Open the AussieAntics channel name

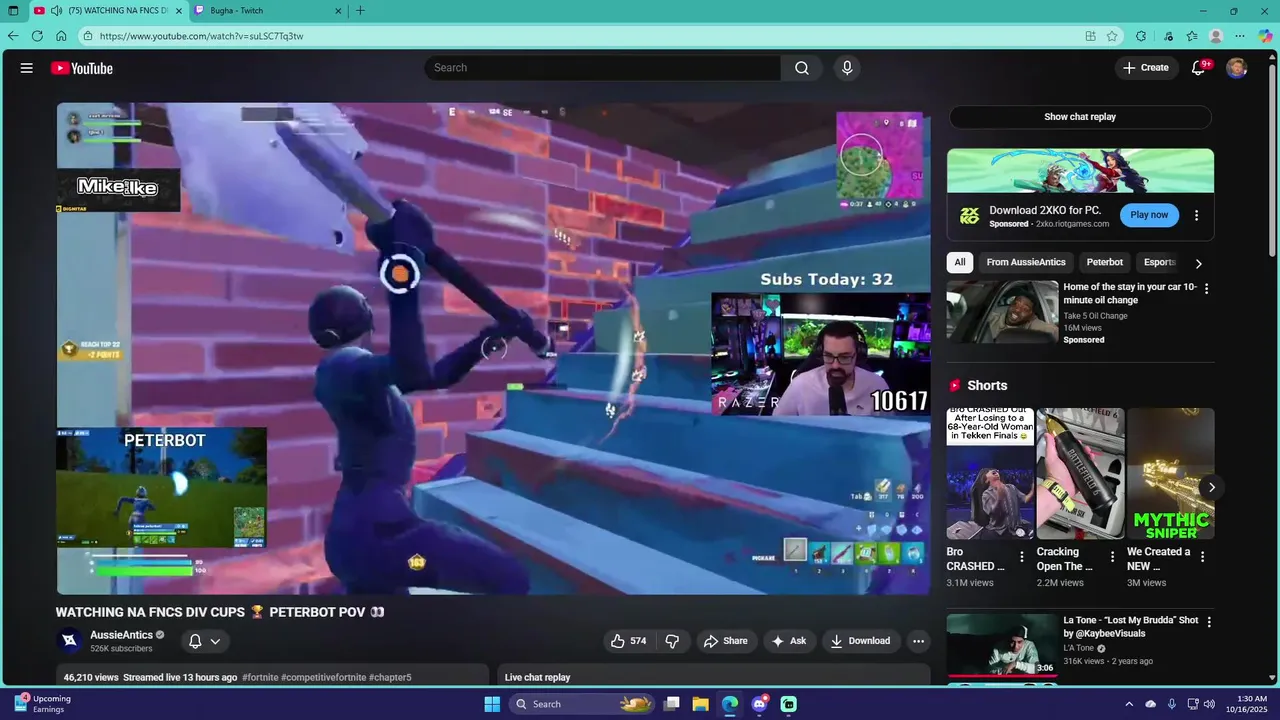click(122, 635)
